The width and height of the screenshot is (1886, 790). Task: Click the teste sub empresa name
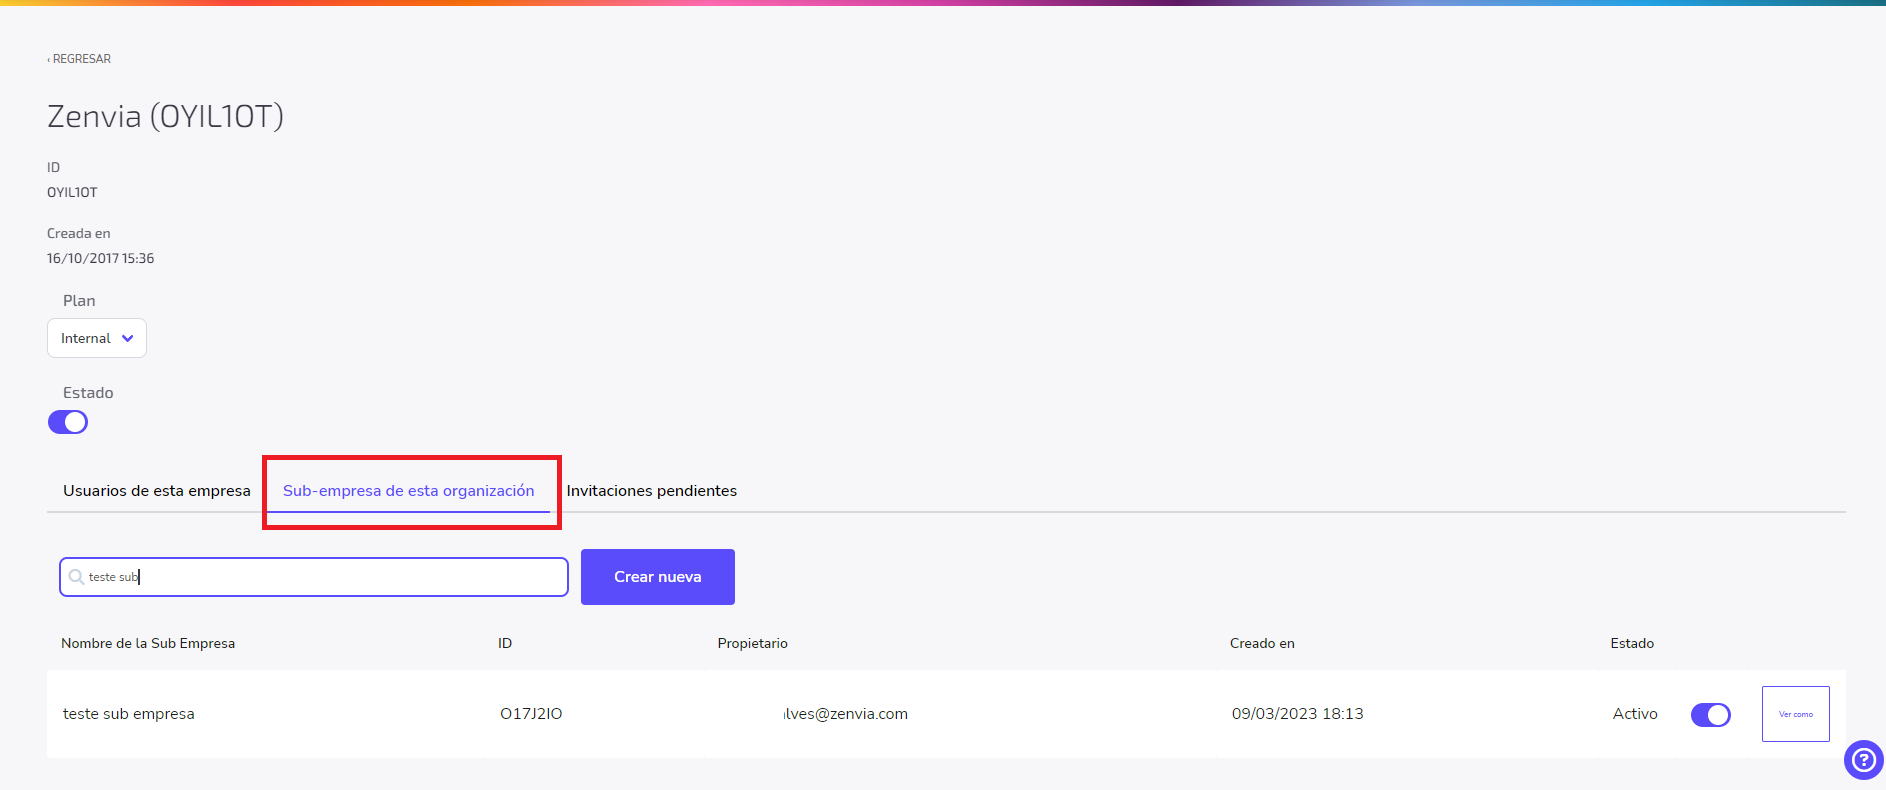coord(129,714)
